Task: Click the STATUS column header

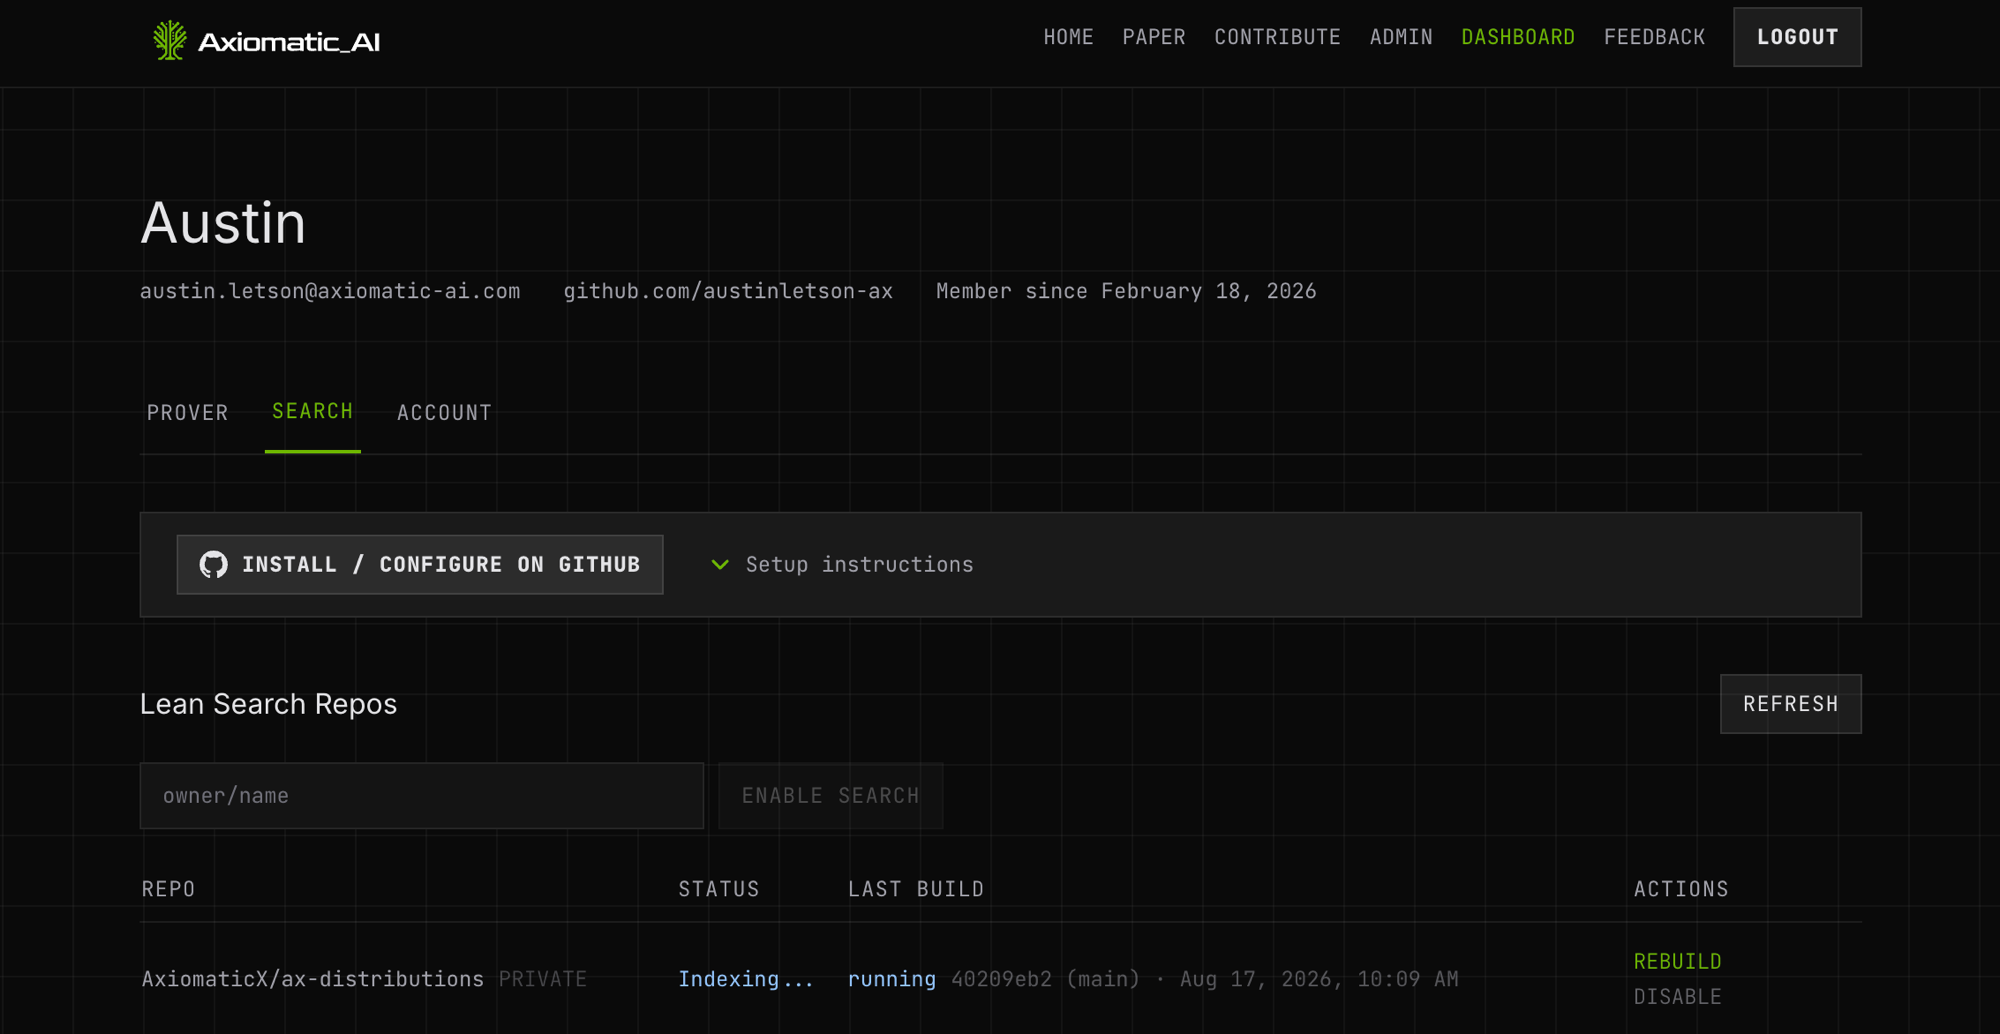Action: point(719,889)
